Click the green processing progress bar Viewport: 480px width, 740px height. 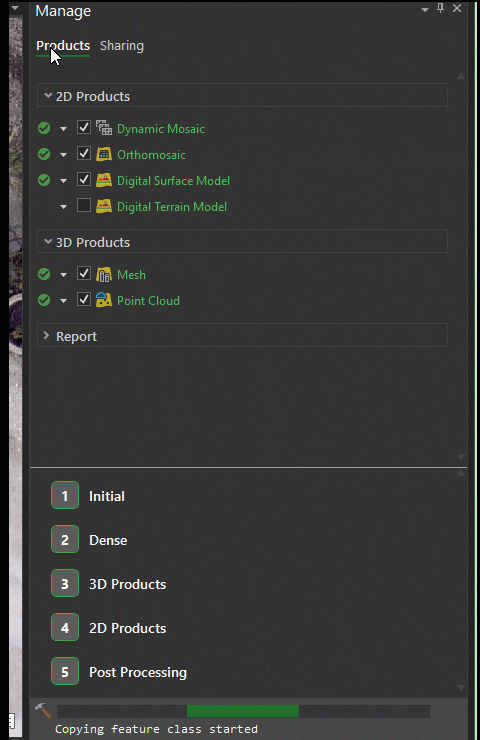click(243, 711)
